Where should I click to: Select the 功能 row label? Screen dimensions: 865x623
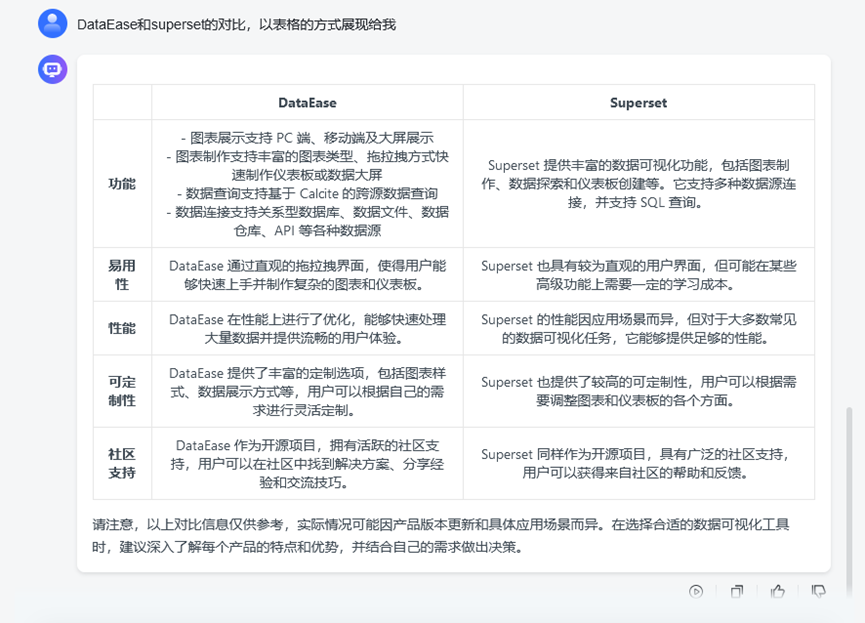click(x=122, y=184)
